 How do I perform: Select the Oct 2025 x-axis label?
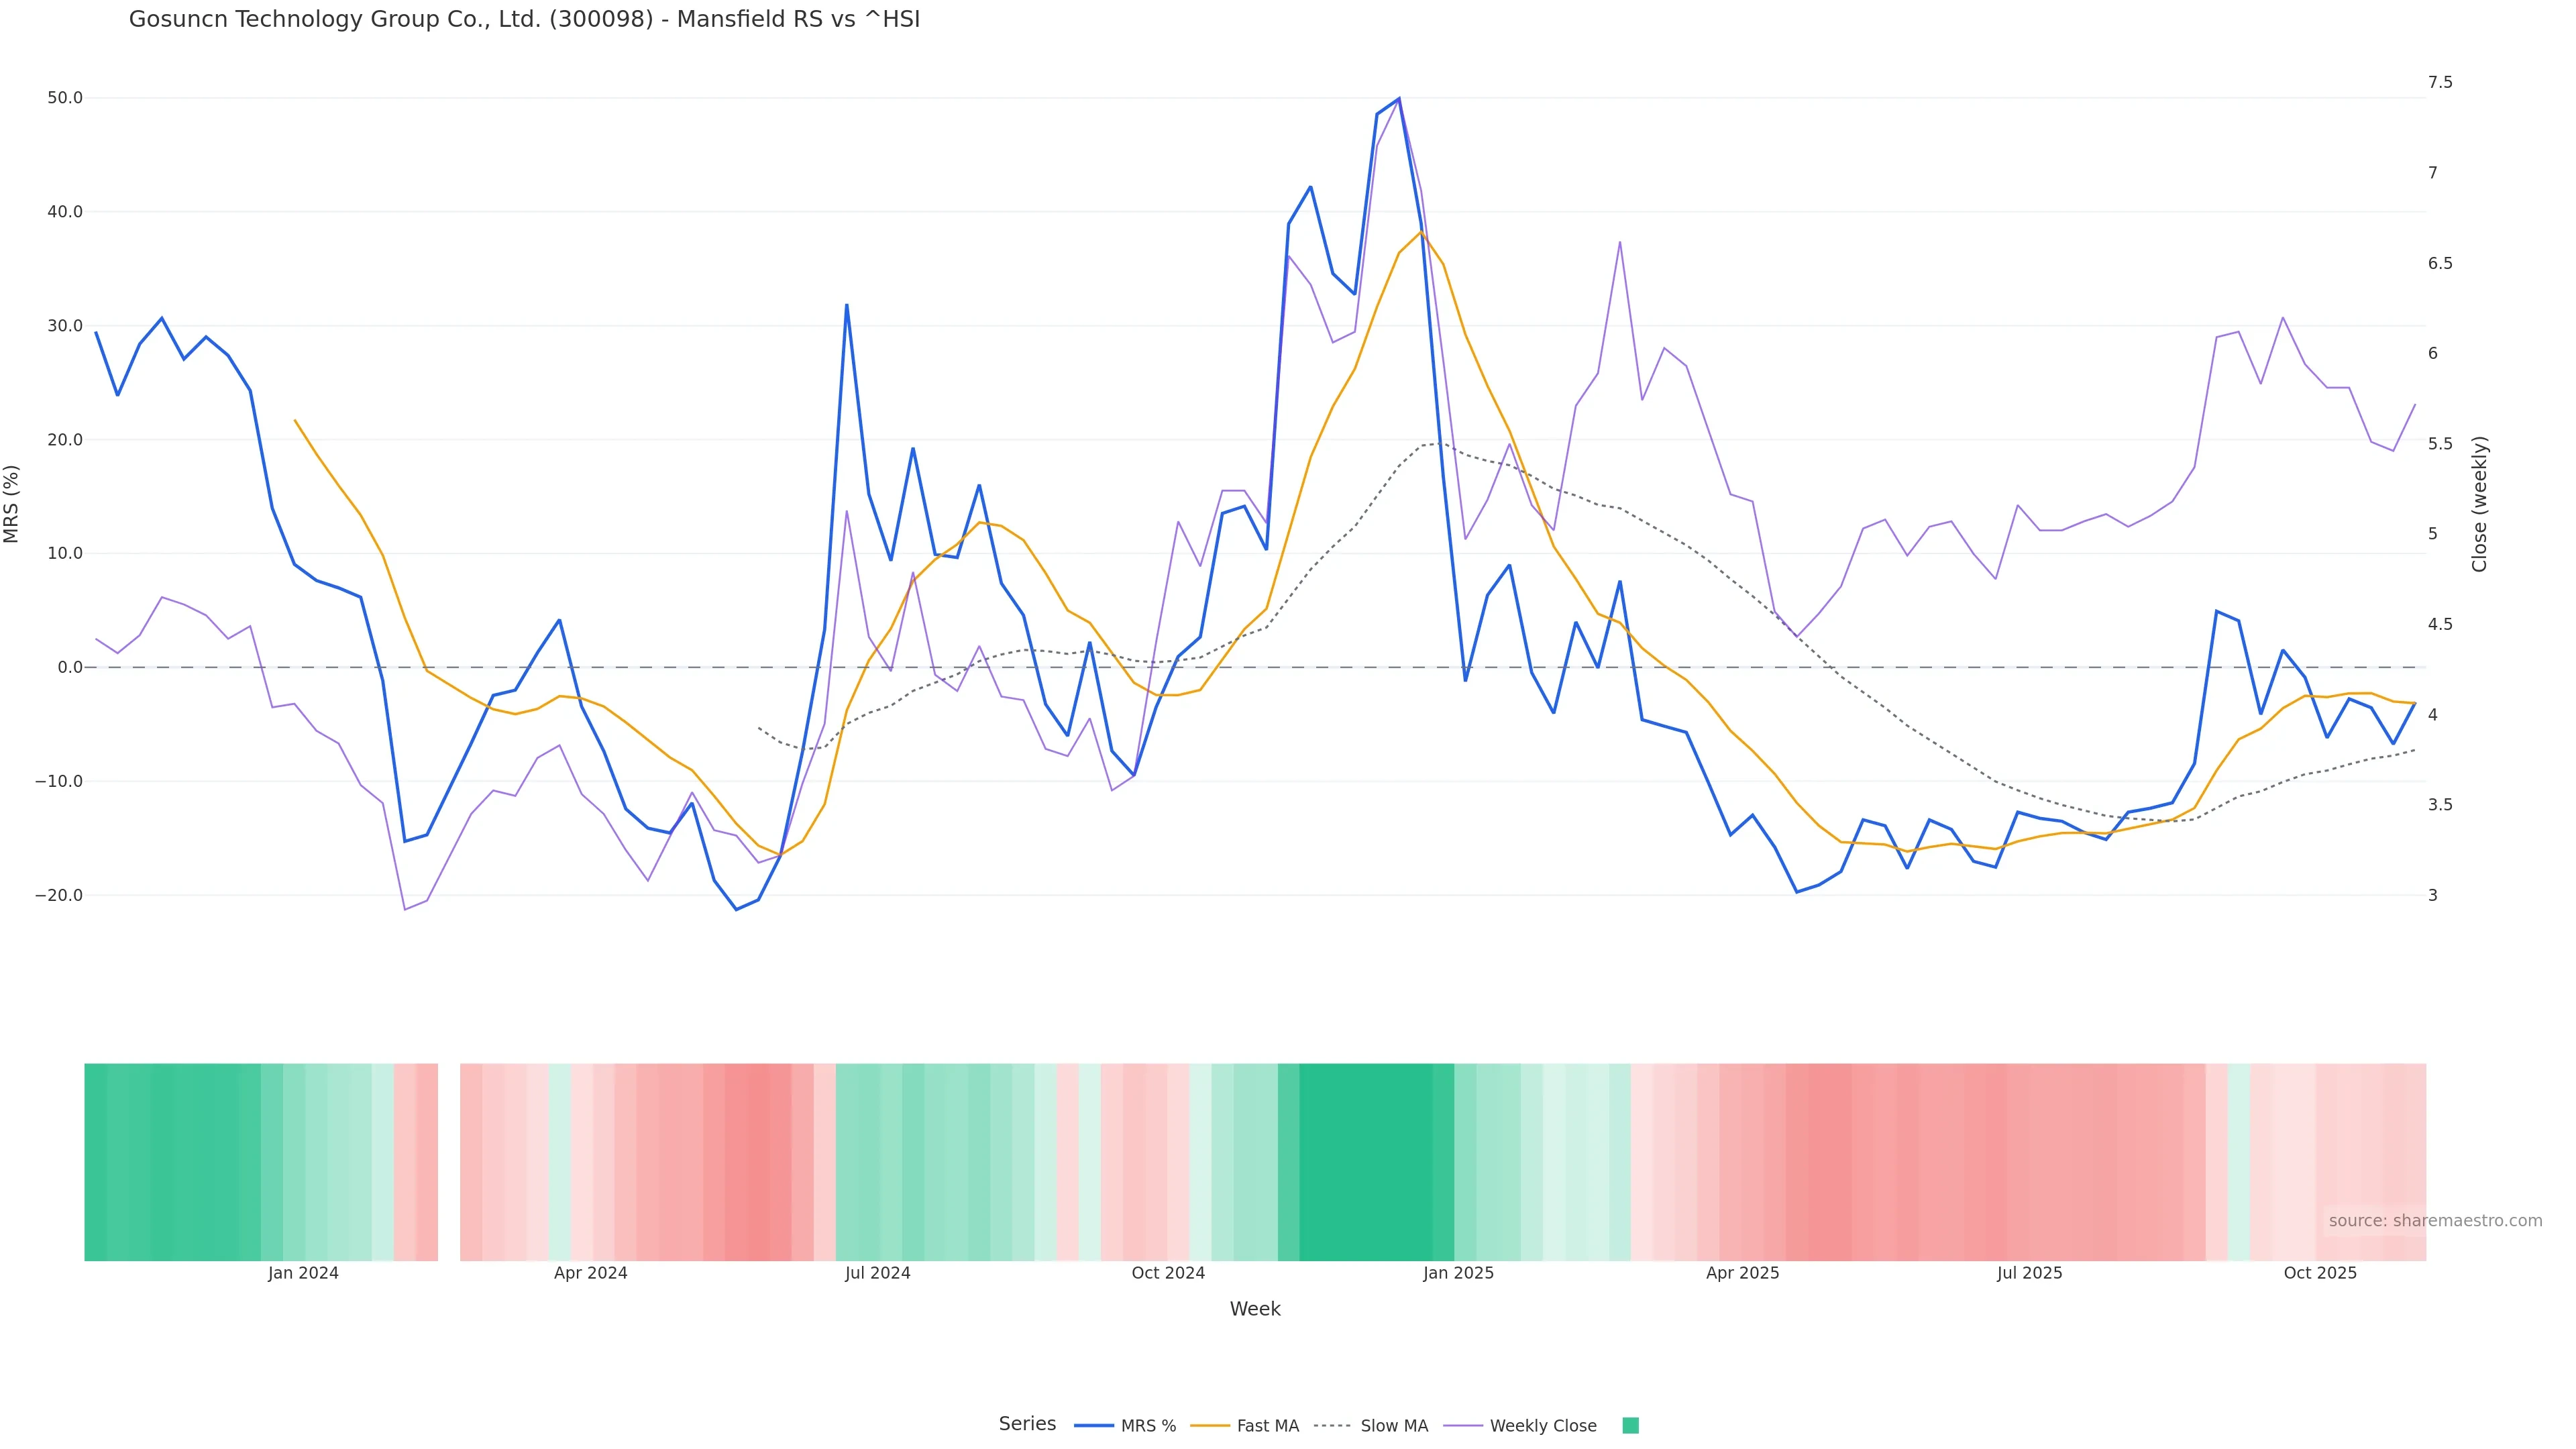tap(2319, 1274)
